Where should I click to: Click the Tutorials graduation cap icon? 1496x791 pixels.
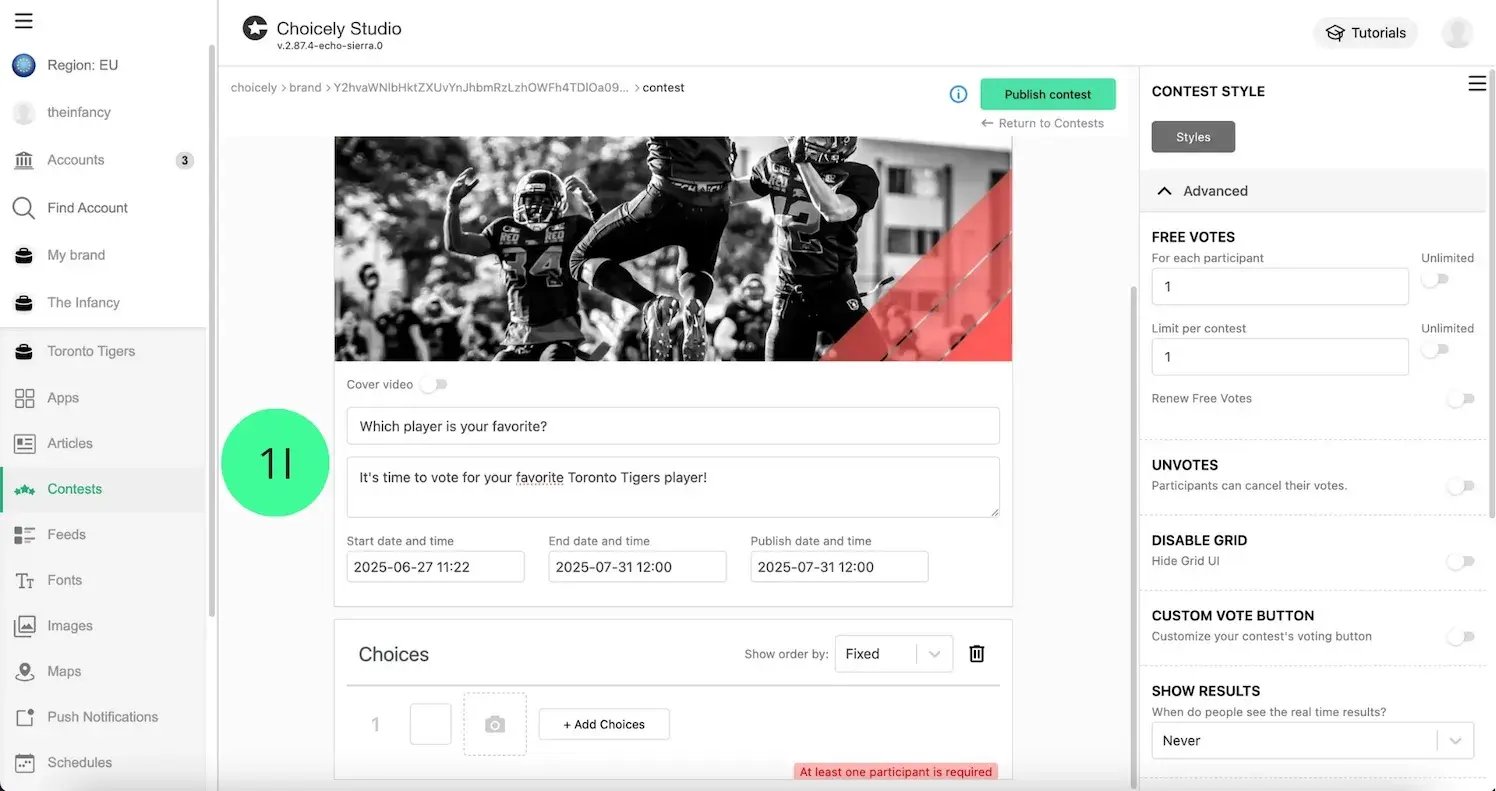[x=1335, y=33]
